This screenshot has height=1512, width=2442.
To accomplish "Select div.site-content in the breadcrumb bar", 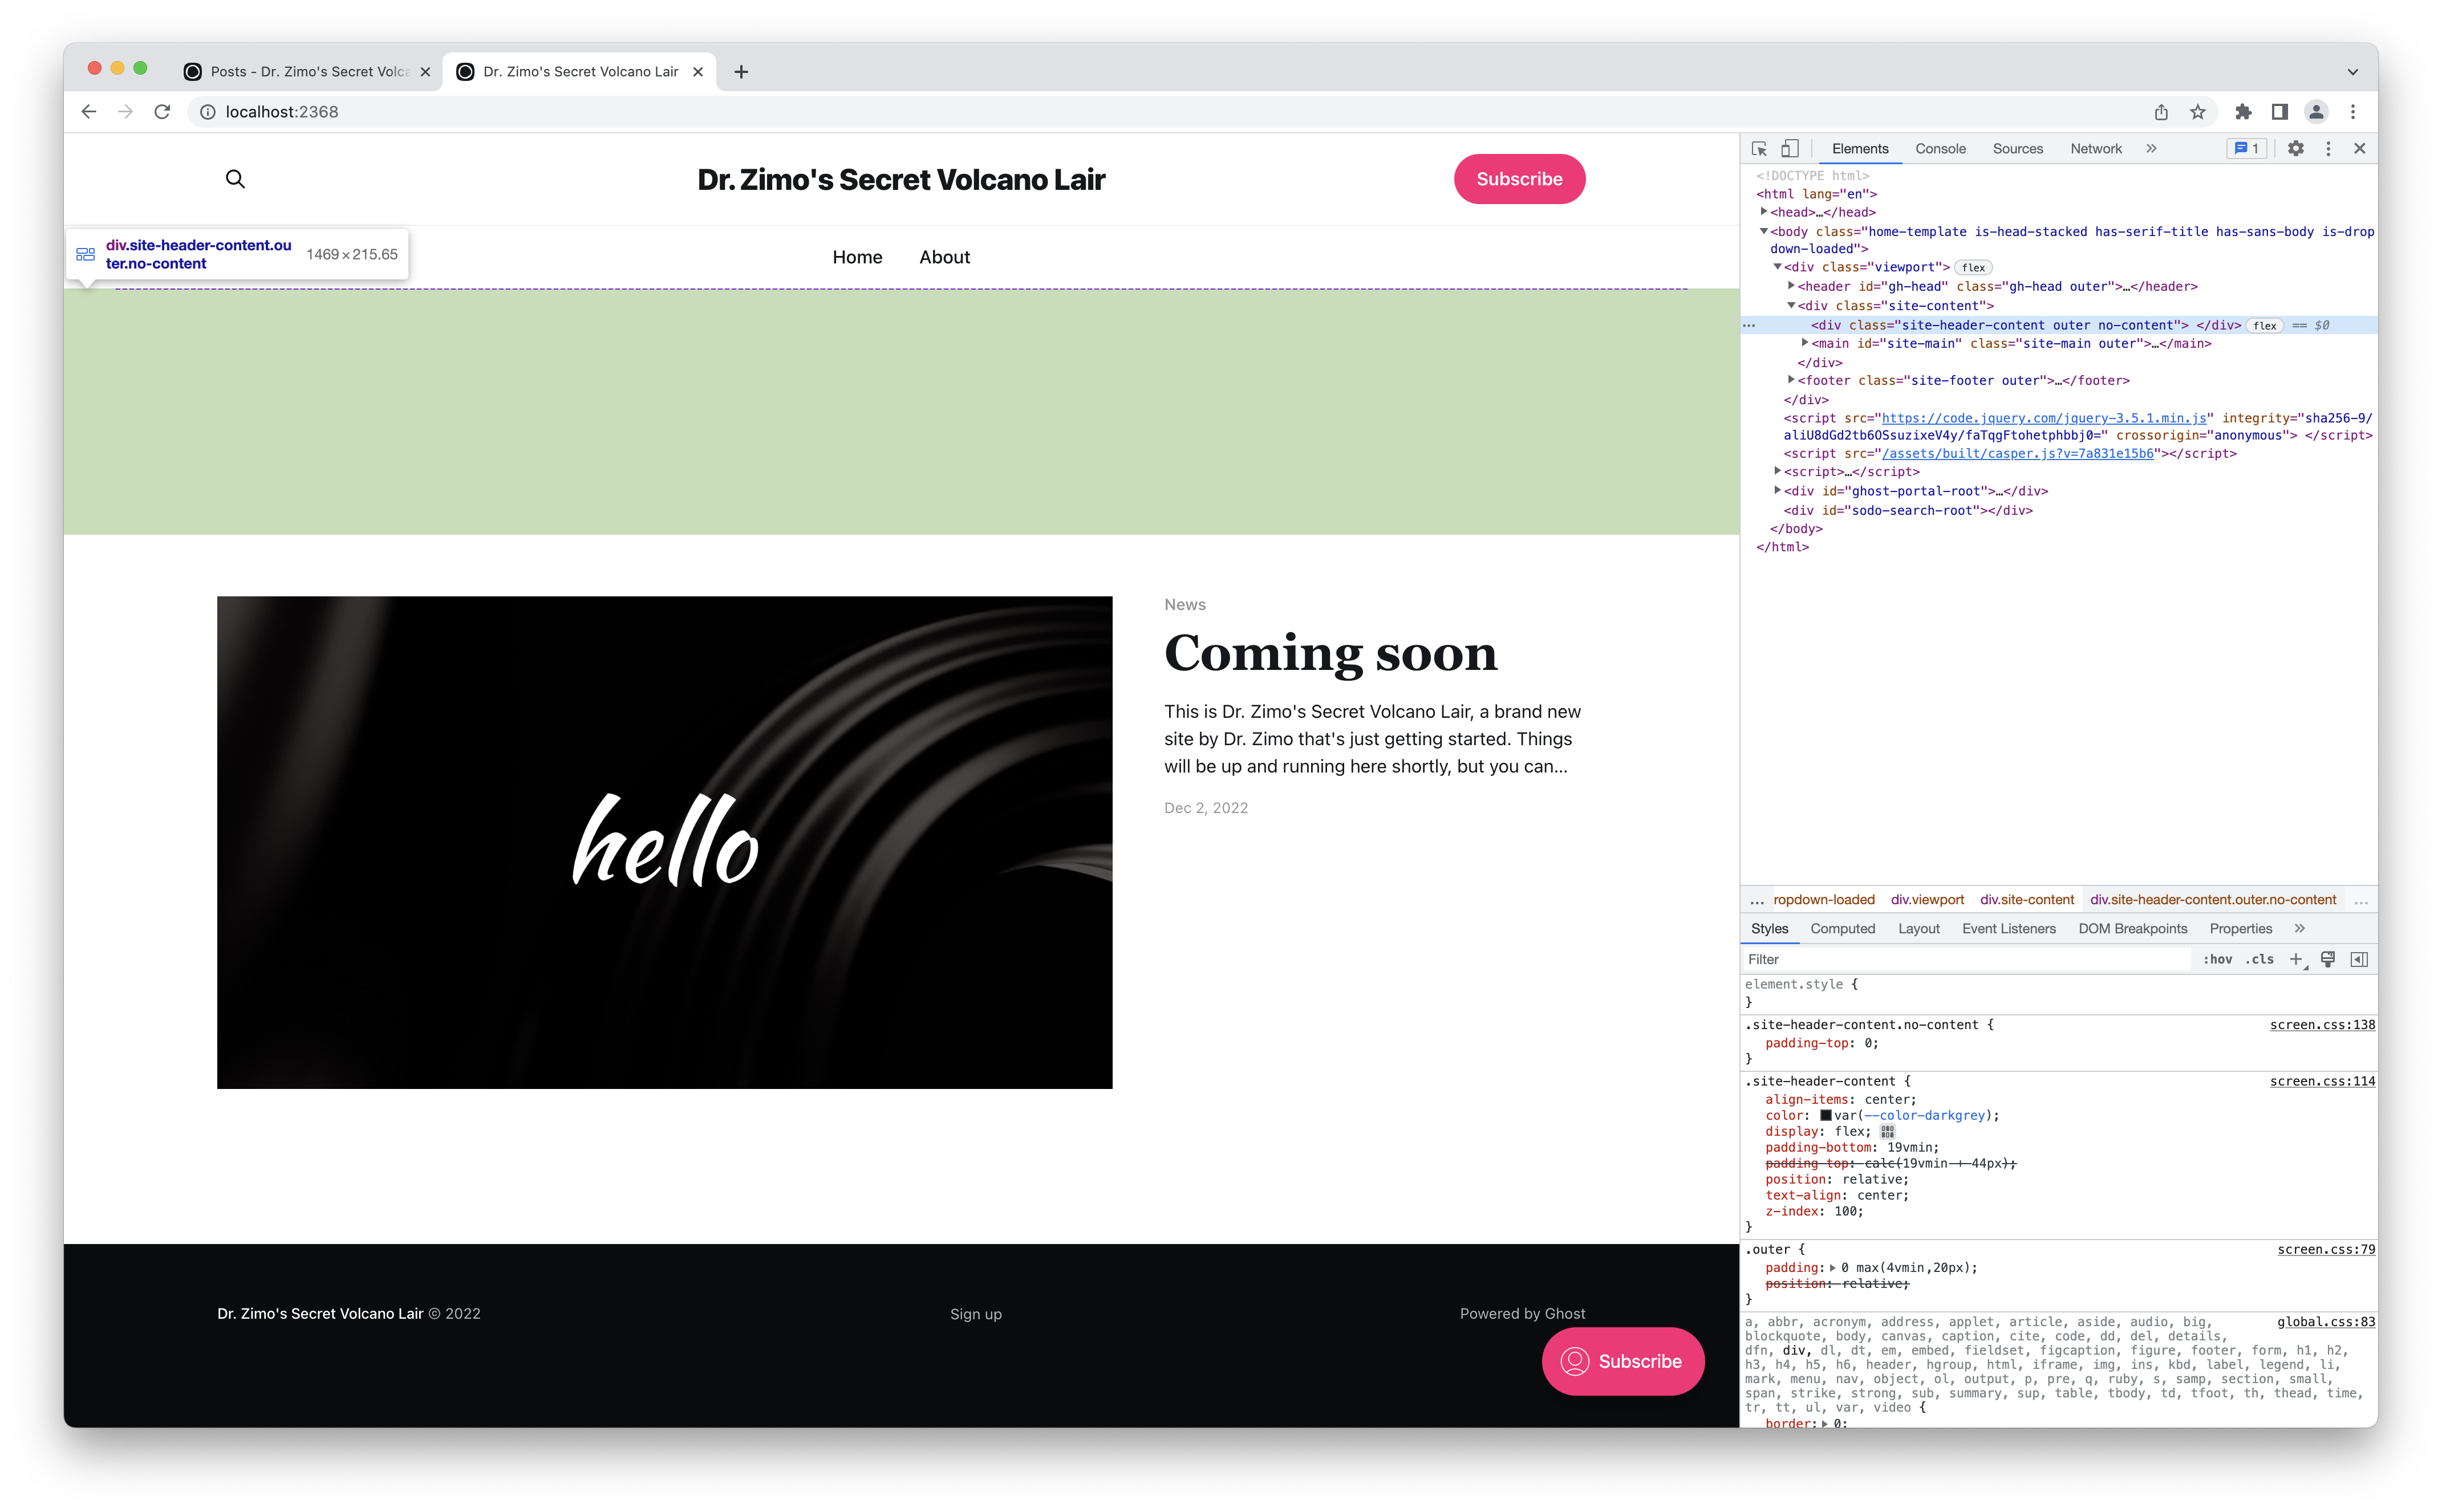I will 2026,899.
